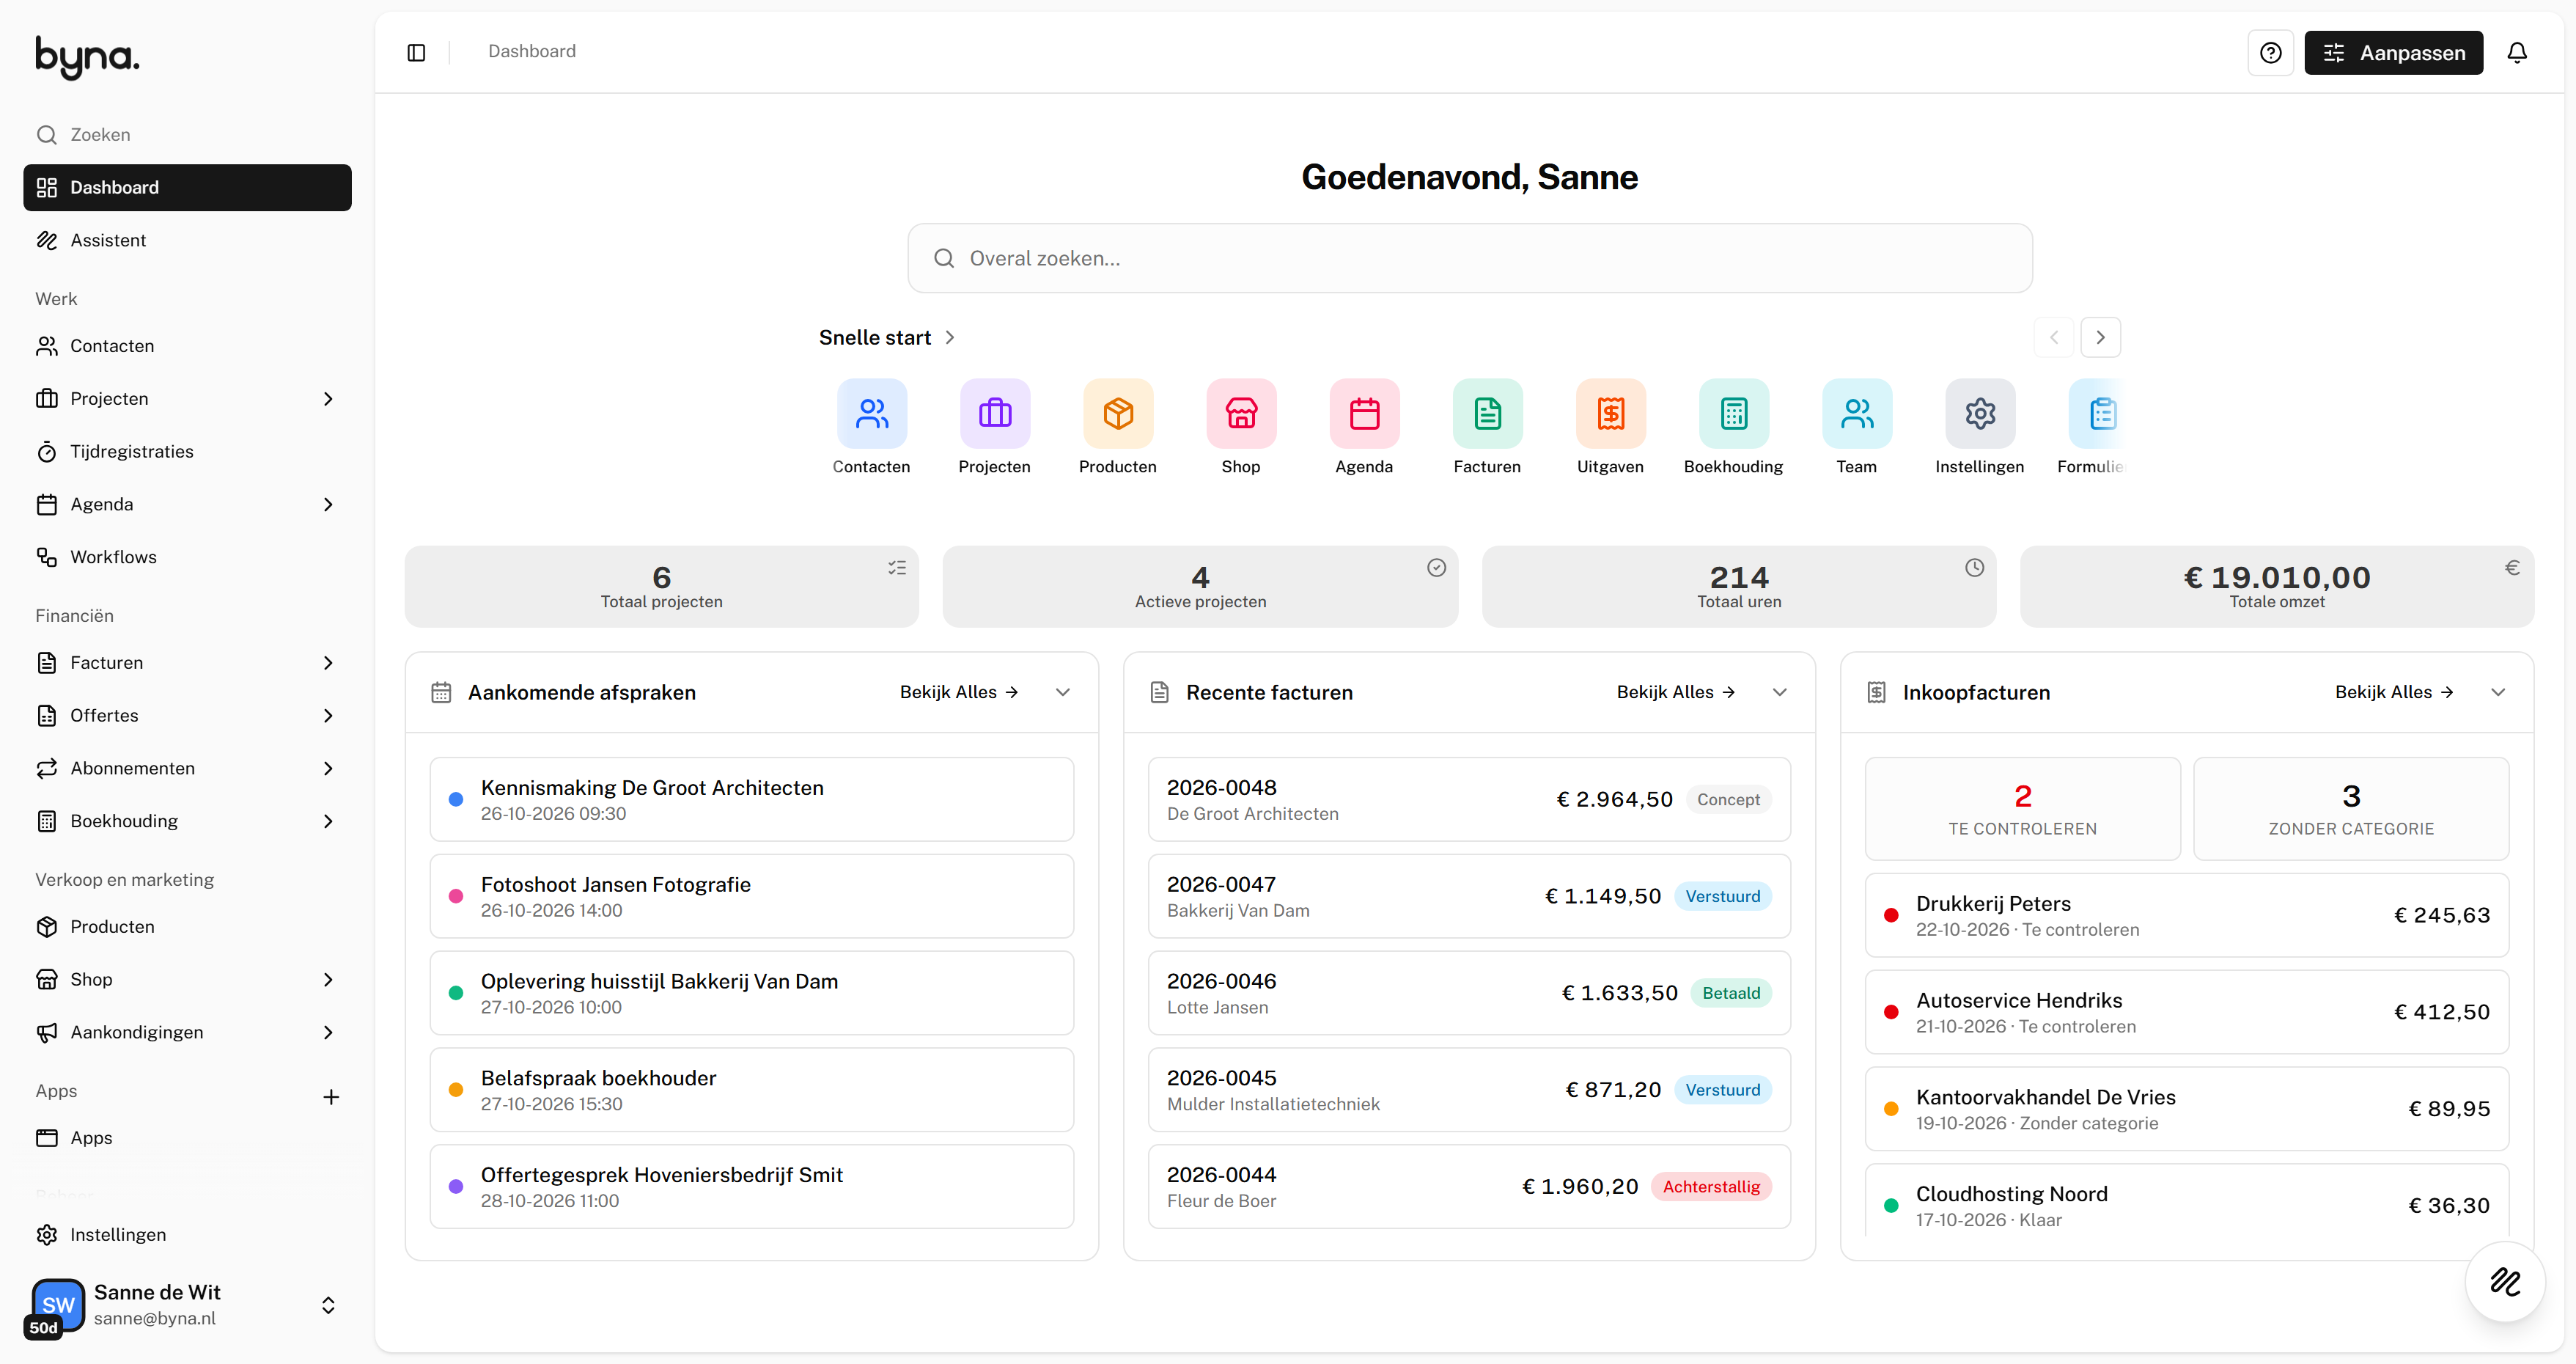Image resolution: width=2576 pixels, height=1364 pixels.
Task: Collapse Inkoopfacturen widget
Action: 2498,692
